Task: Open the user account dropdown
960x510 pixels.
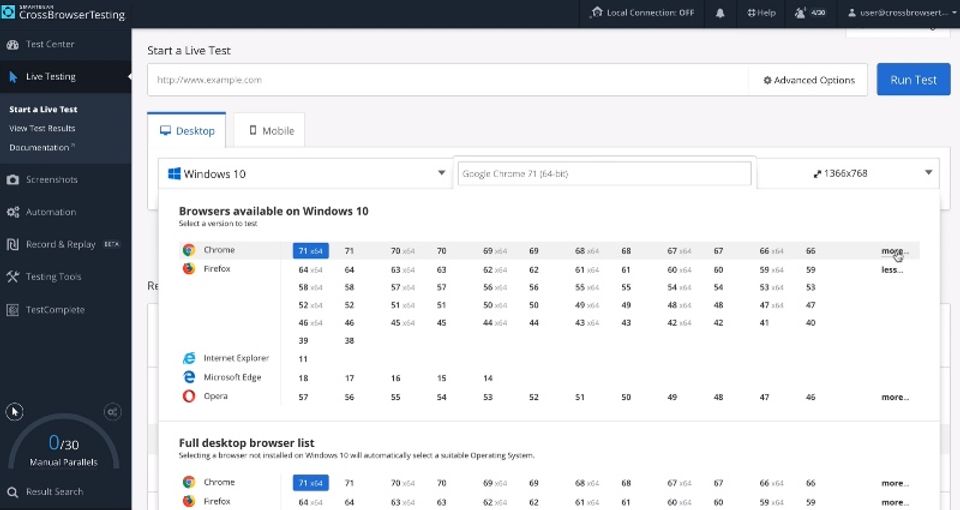Action: [902, 13]
